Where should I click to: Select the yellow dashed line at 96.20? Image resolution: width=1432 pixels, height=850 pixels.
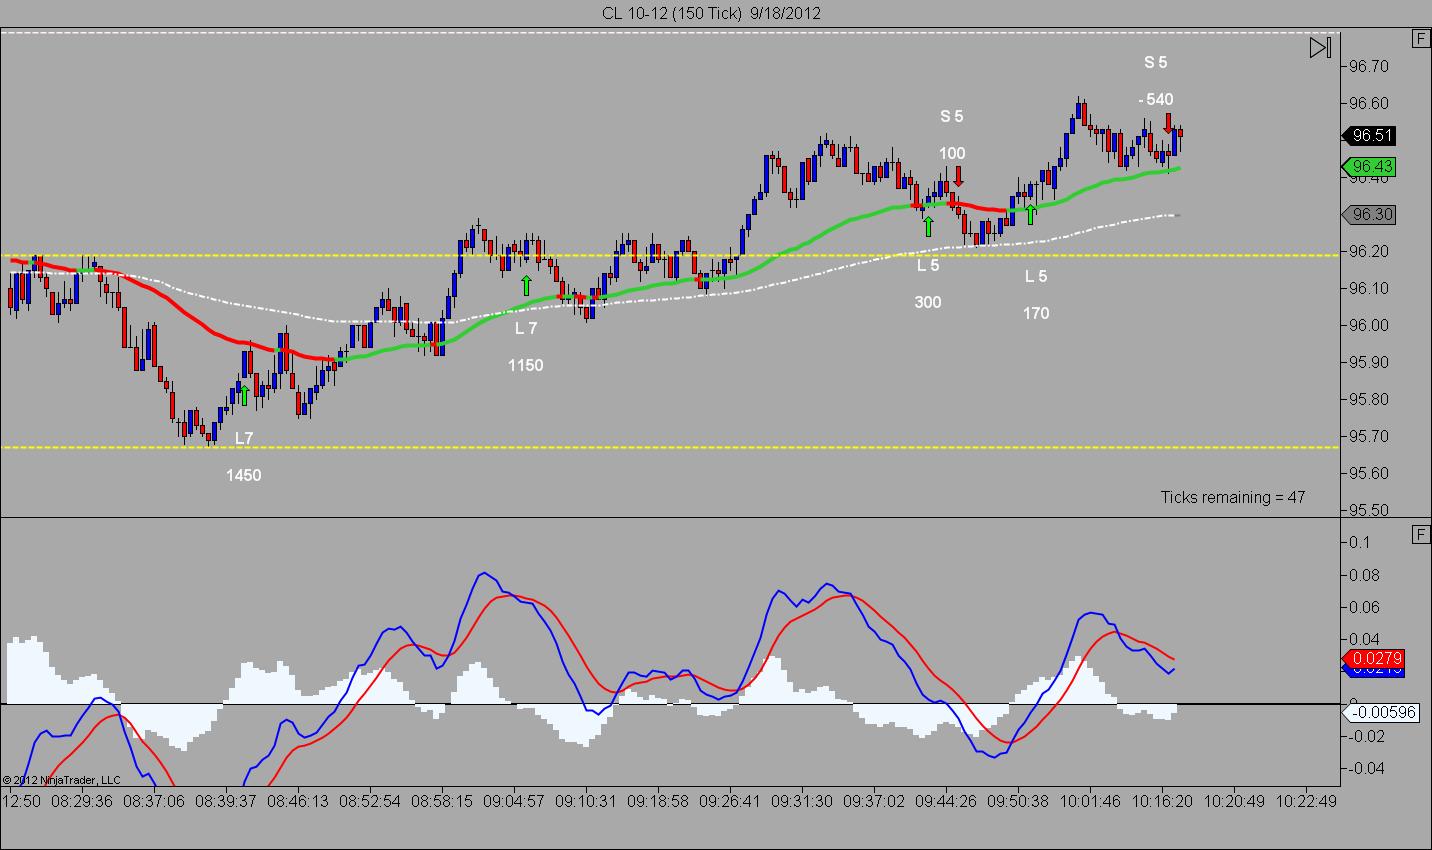tap(670, 255)
